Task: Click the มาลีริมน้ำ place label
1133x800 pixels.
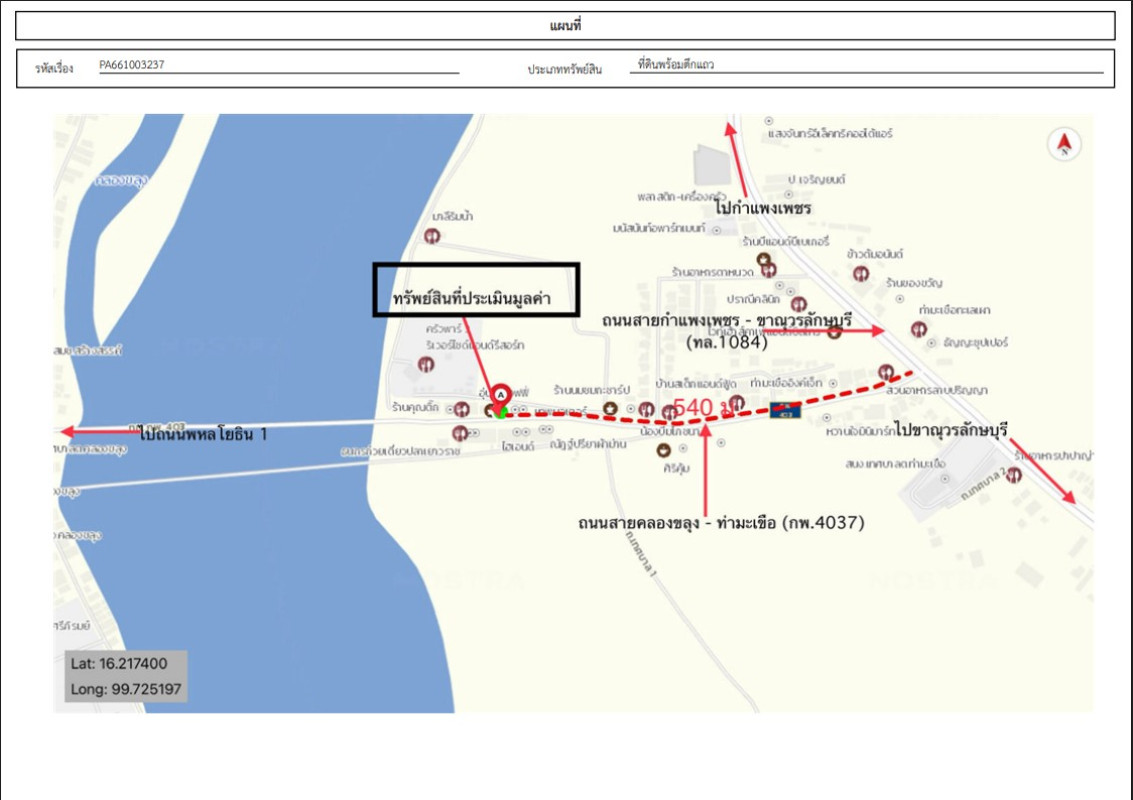Action: pyautogui.click(x=453, y=216)
